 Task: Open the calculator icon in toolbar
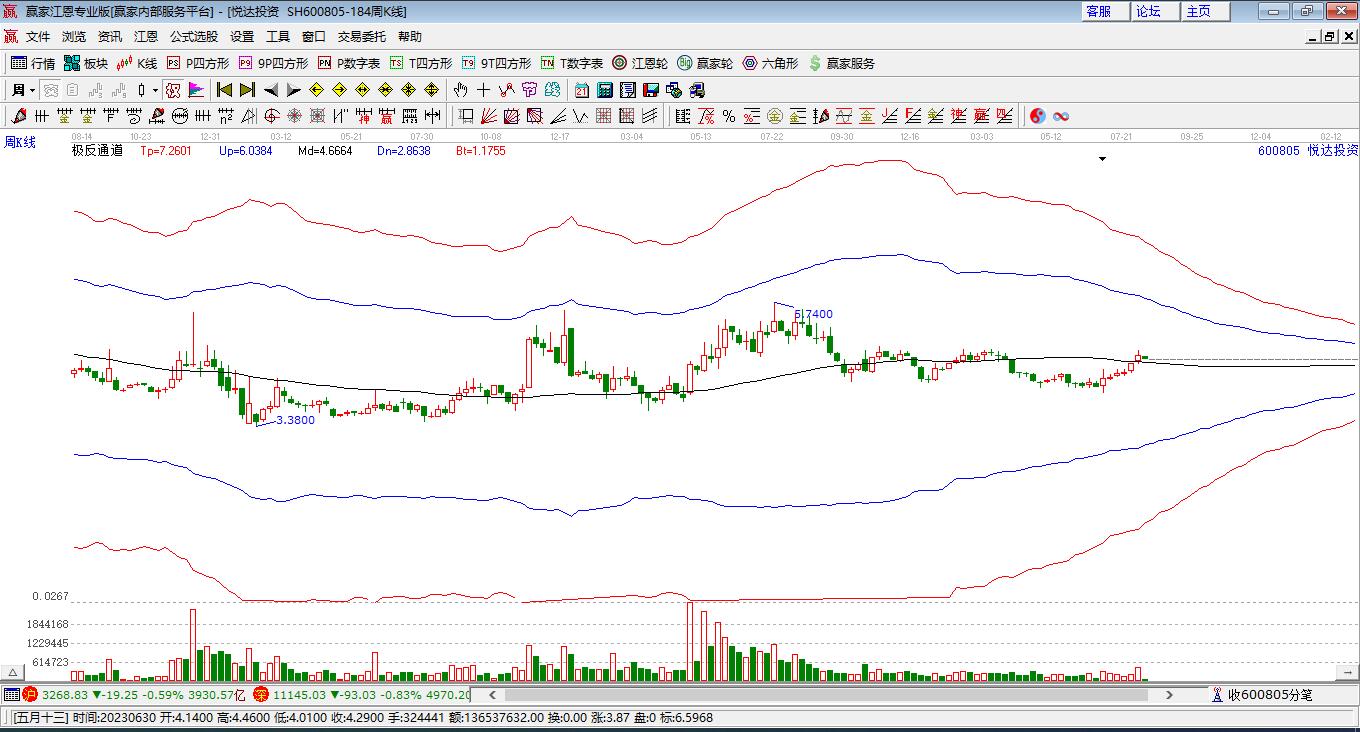pos(604,90)
